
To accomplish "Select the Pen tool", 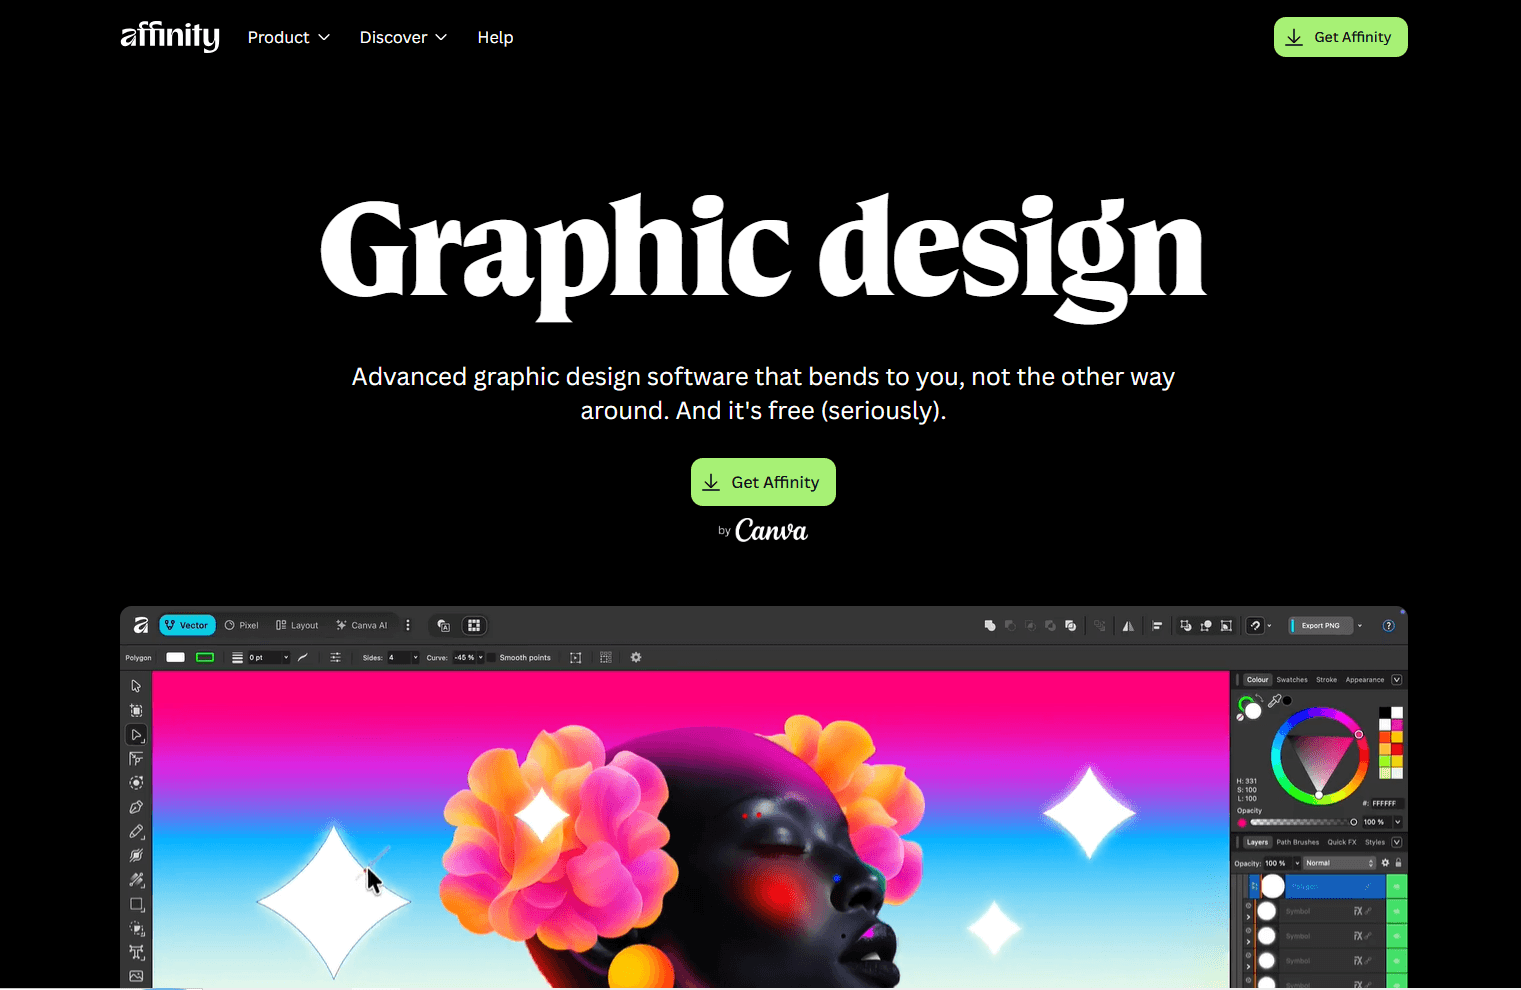I will coord(136,807).
